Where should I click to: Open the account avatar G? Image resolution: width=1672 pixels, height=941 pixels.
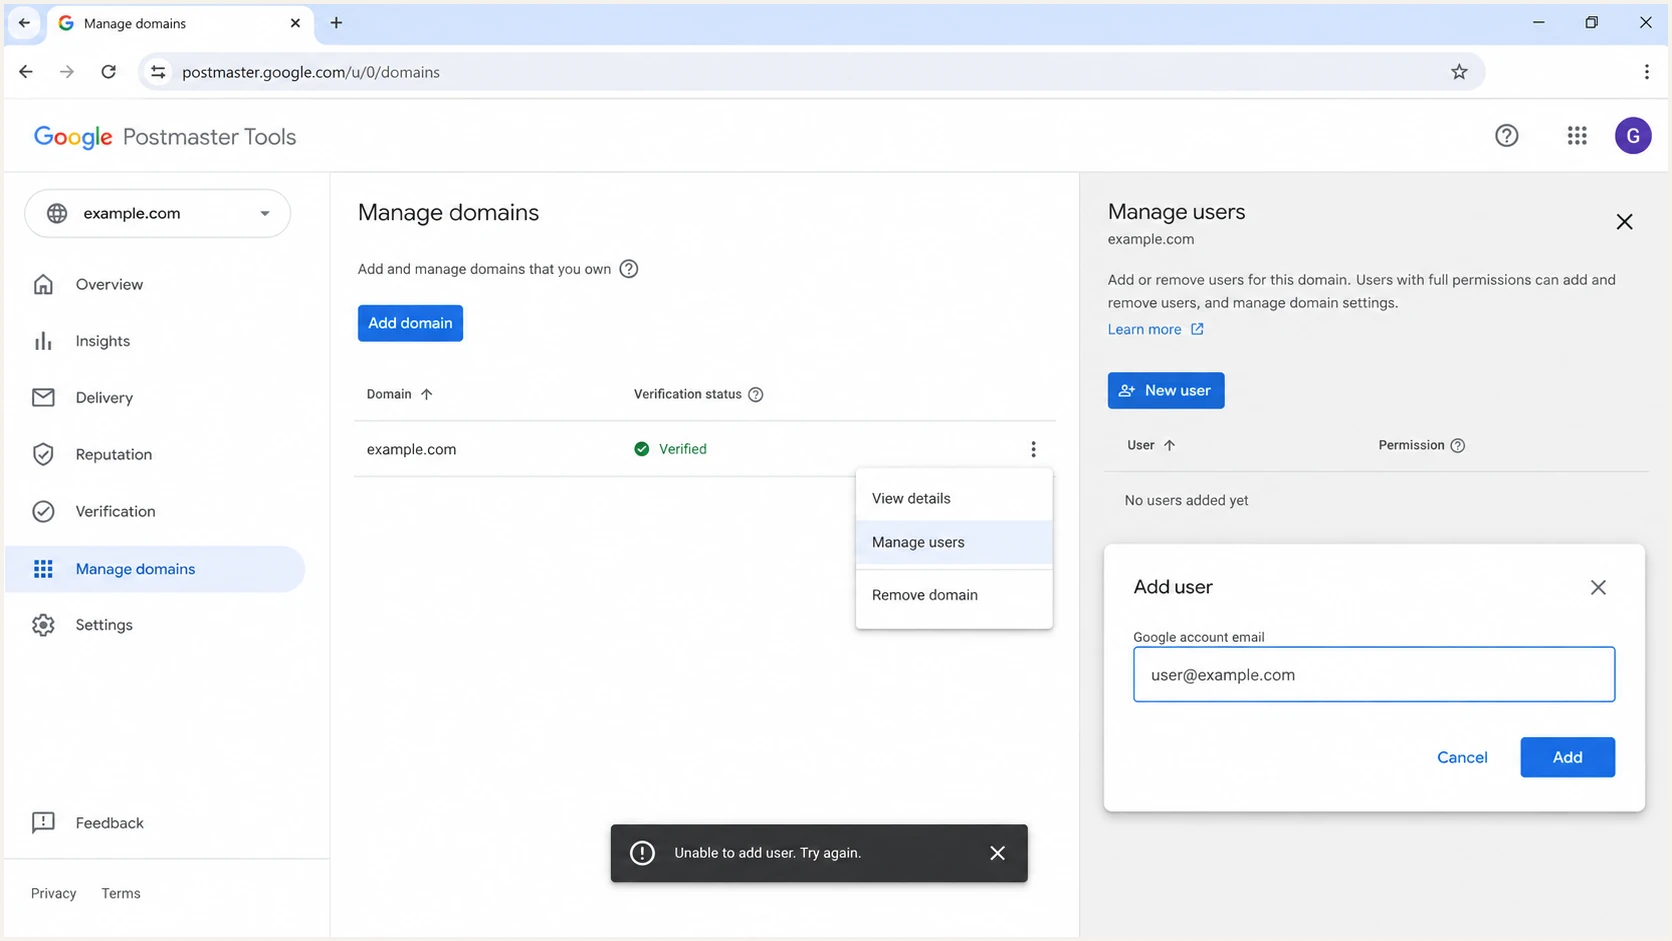pyautogui.click(x=1632, y=136)
